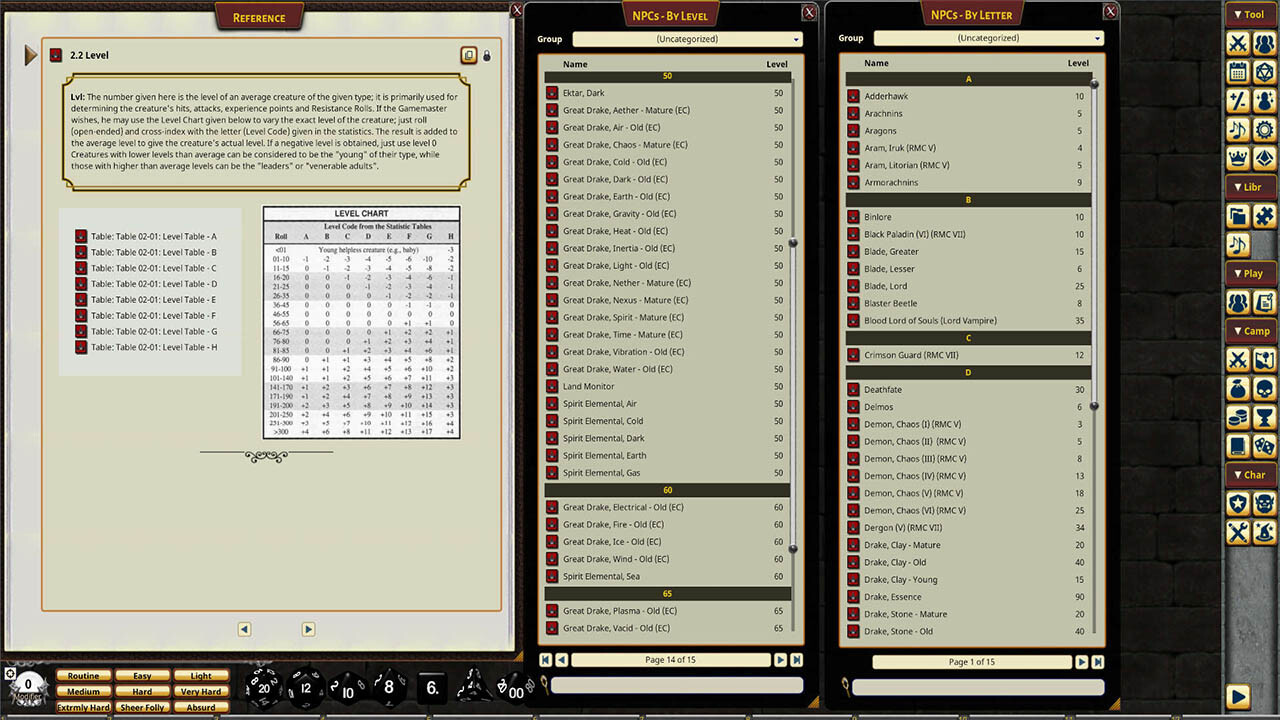Select the crossed swords icon in Tool section
Viewport: 1280px width, 720px height.
1238,43
